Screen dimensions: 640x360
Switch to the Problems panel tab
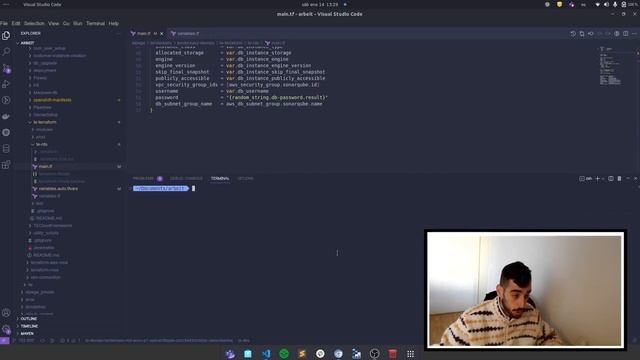click(147, 178)
